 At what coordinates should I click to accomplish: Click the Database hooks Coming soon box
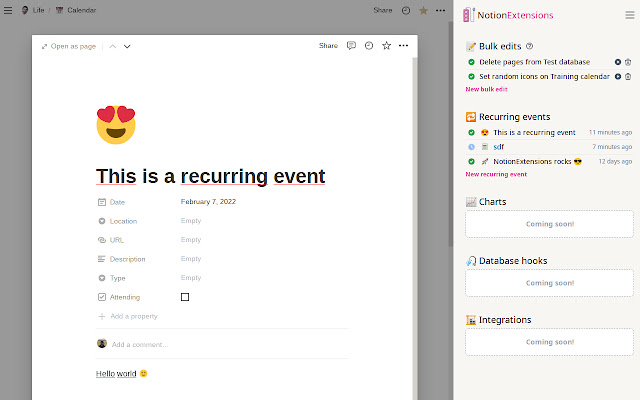coord(549,283)
